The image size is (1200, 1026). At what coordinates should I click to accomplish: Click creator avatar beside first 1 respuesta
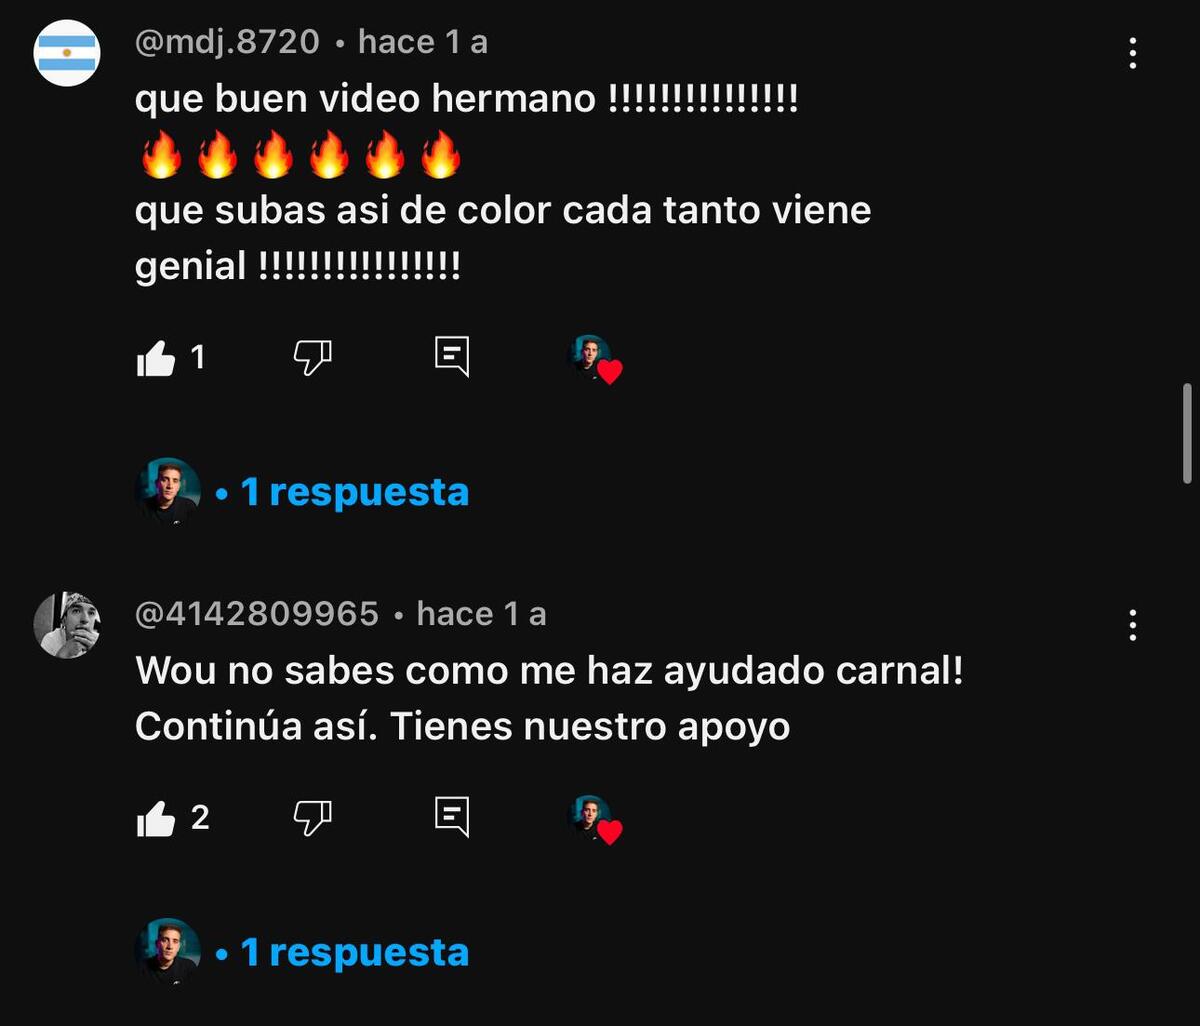(x=168, y=491)
